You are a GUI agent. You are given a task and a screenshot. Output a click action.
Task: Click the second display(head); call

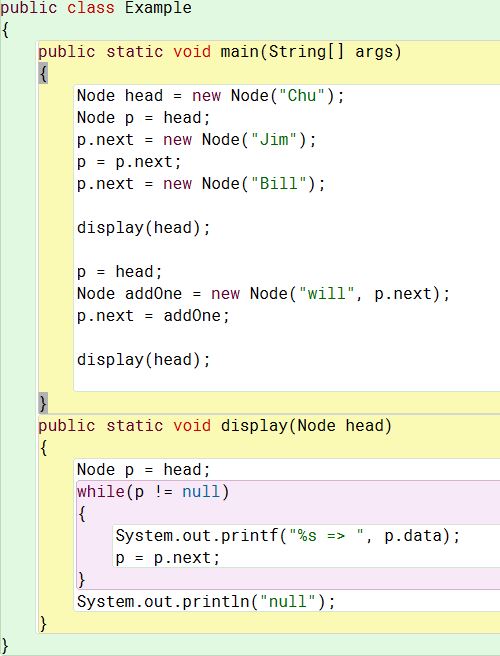point(144,360)
